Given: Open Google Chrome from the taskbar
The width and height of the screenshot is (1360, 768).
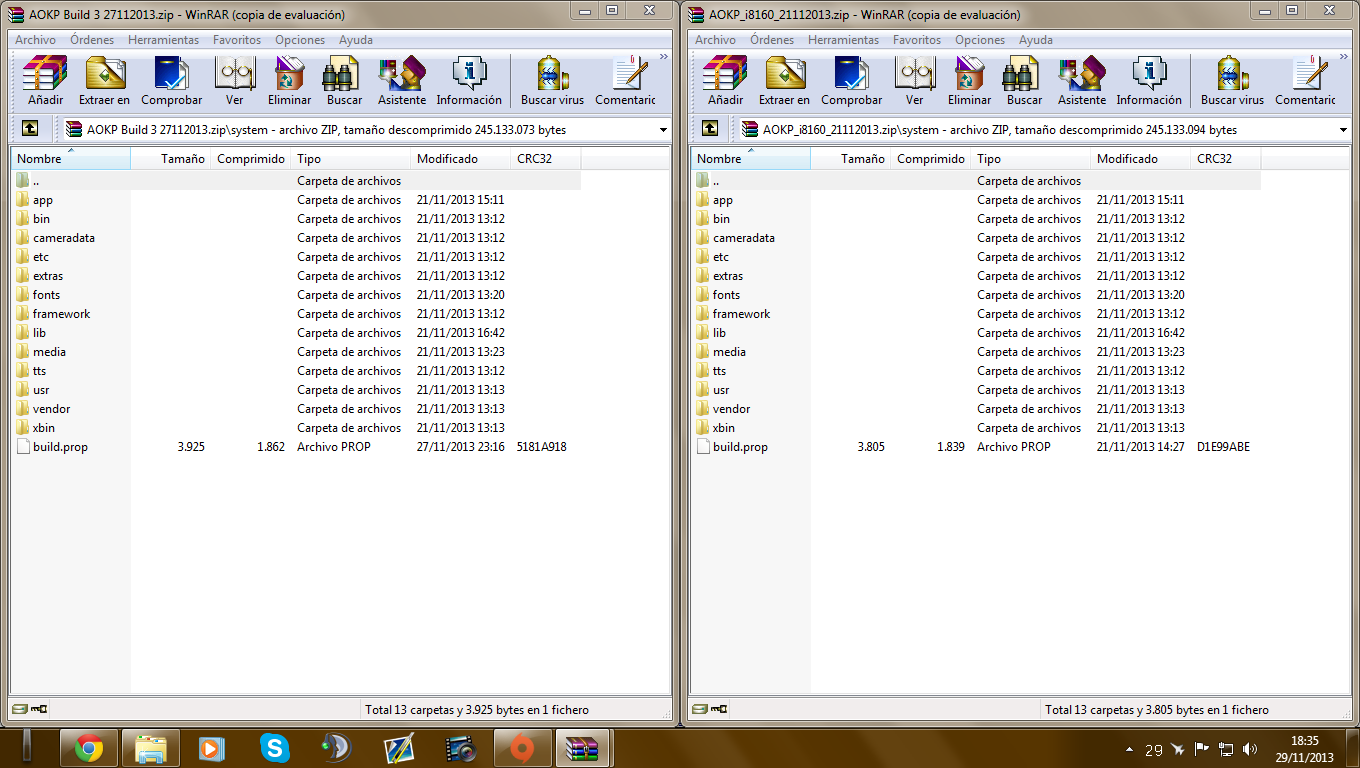Looking at the screenshot, I should (89, 748).
